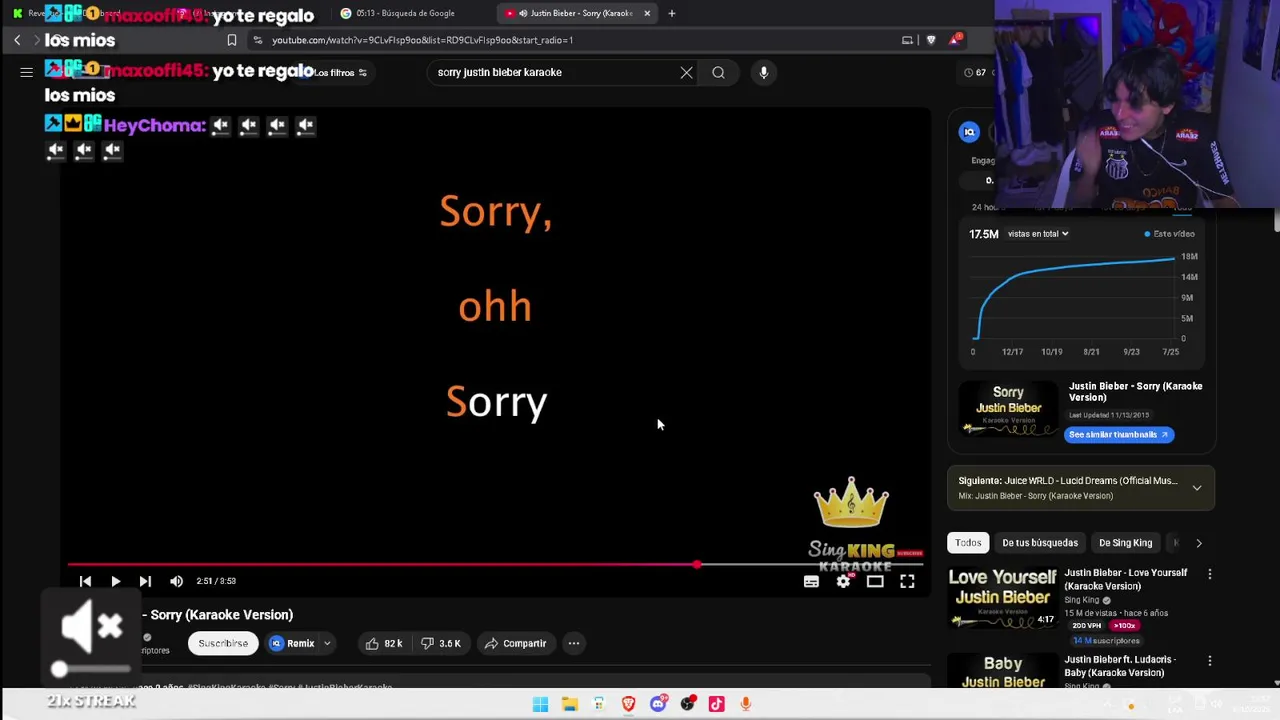Play the karaoke video

[115, 581]
